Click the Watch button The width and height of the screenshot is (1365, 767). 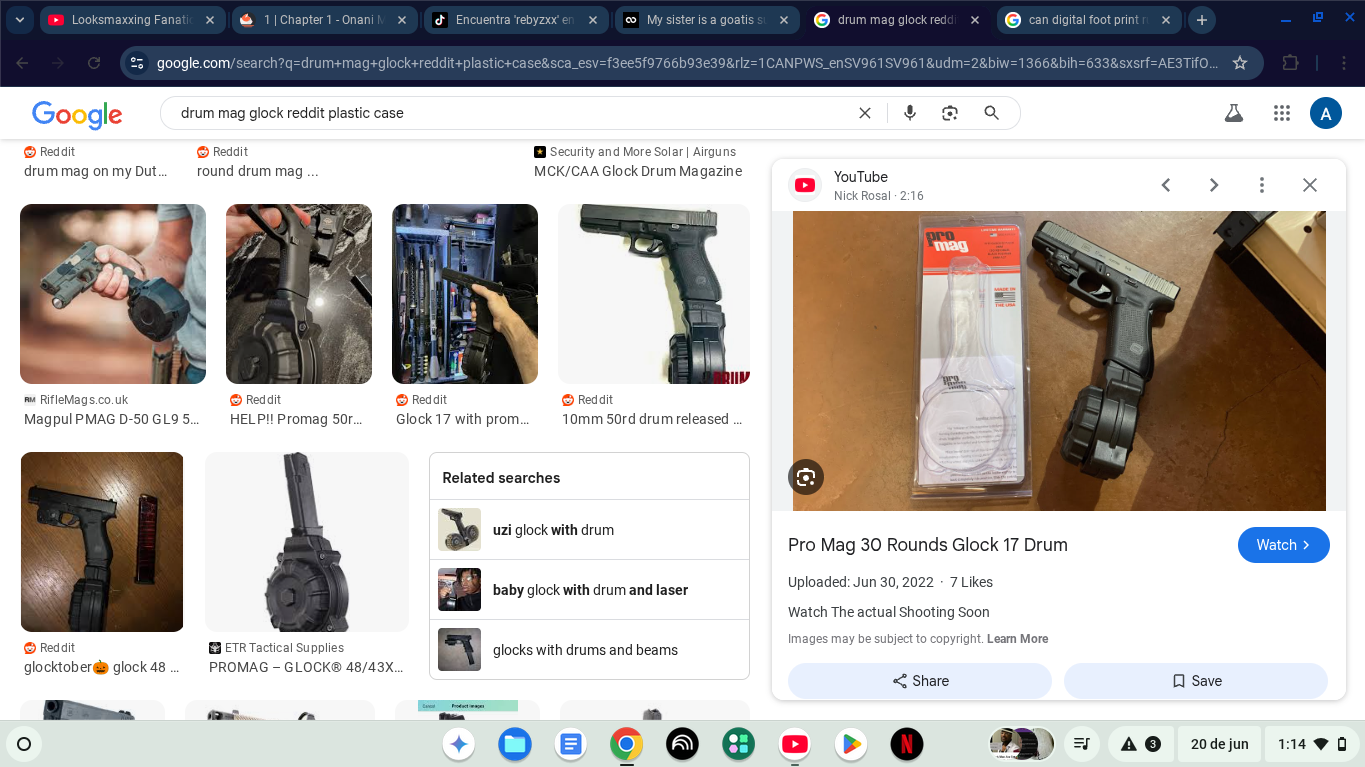[x=1284, y=545]
